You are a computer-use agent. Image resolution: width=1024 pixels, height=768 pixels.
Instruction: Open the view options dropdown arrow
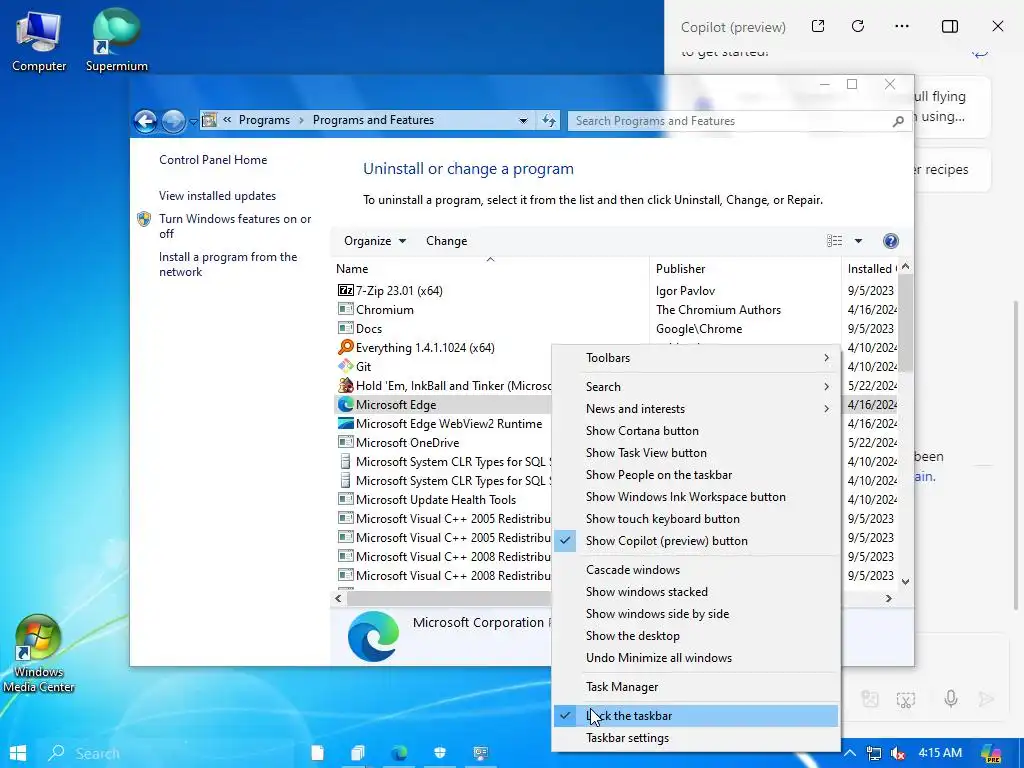858,241
